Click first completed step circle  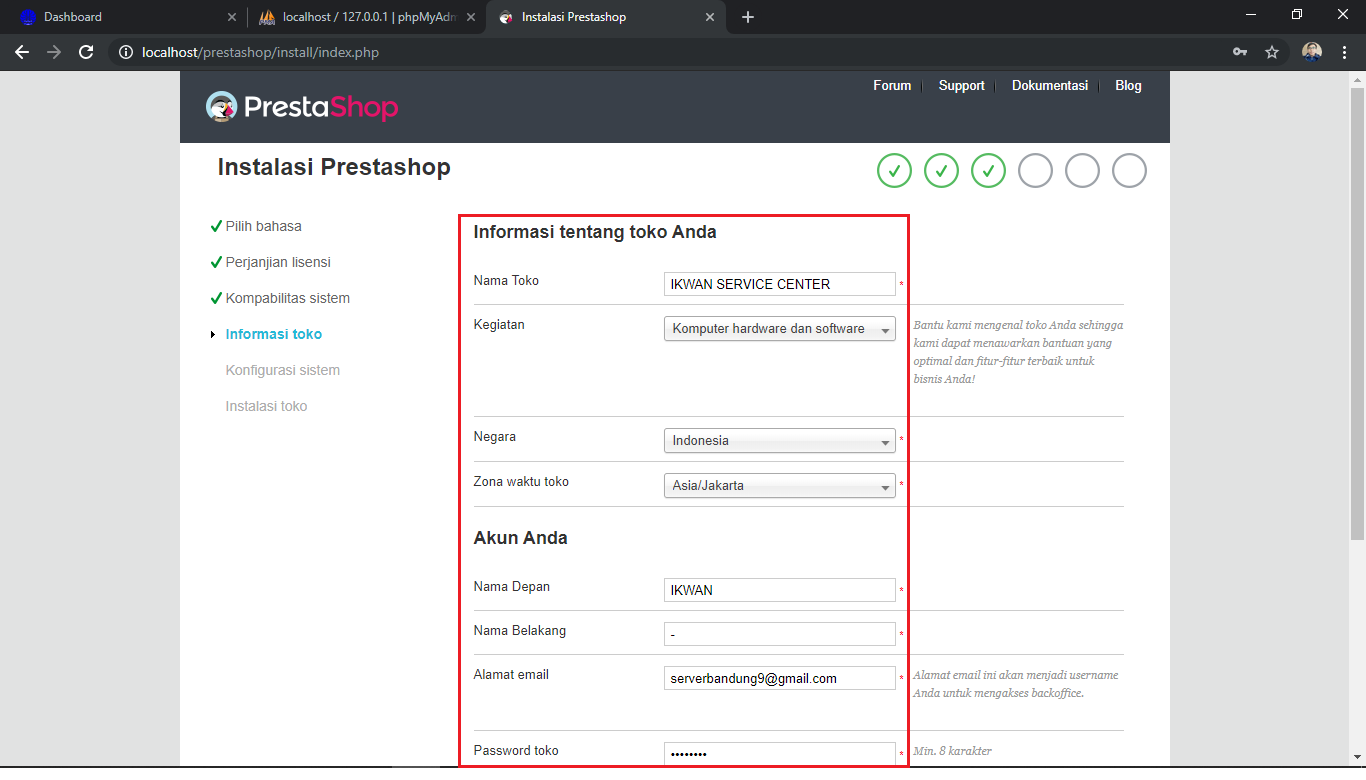tap(894, 171)
